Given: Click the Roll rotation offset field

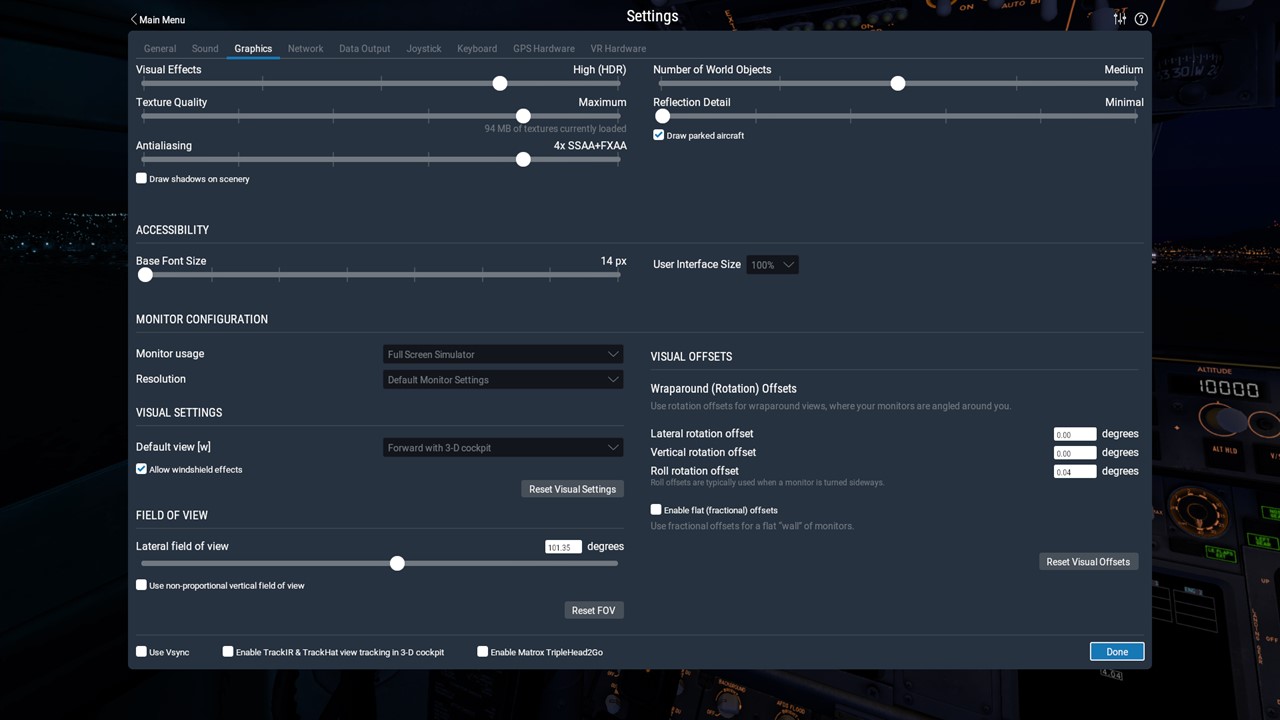Looking at the screenshot, I should 1075,471.
